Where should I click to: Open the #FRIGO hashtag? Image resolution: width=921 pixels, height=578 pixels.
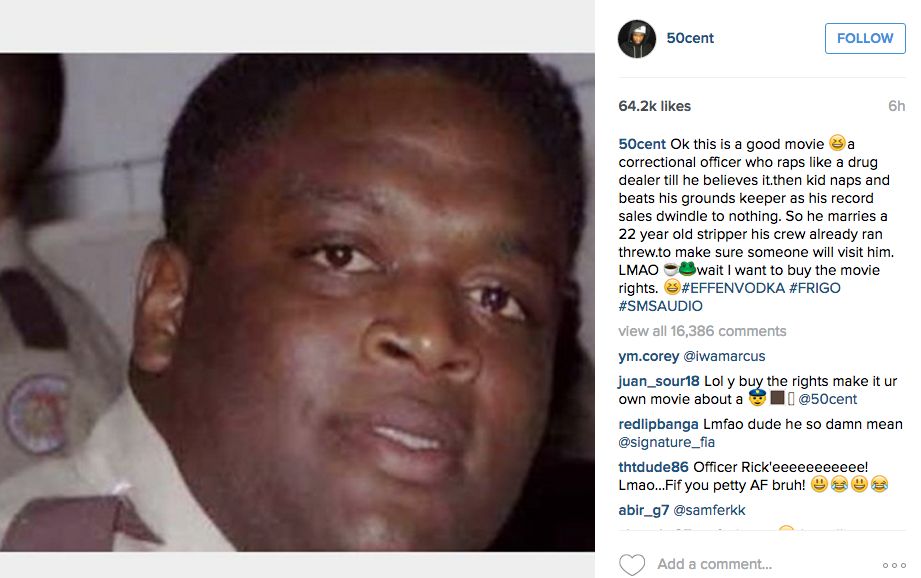click(815, 288)
